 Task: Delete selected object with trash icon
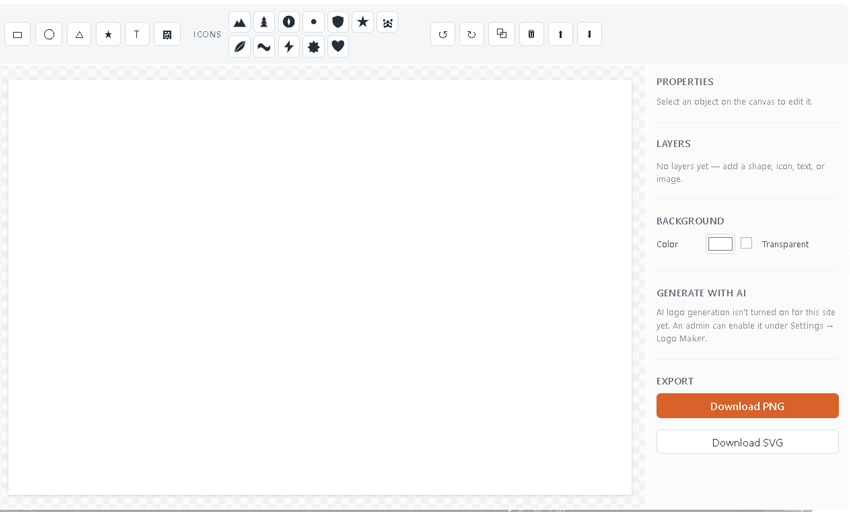(x=531, y=34)
